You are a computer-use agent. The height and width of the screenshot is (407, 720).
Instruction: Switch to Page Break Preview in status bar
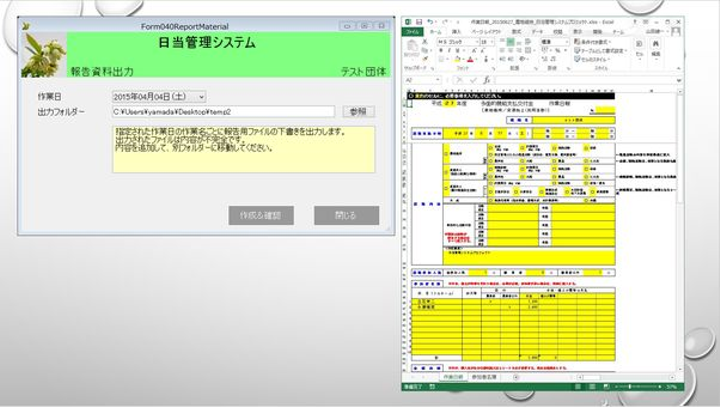pos(606,387)
